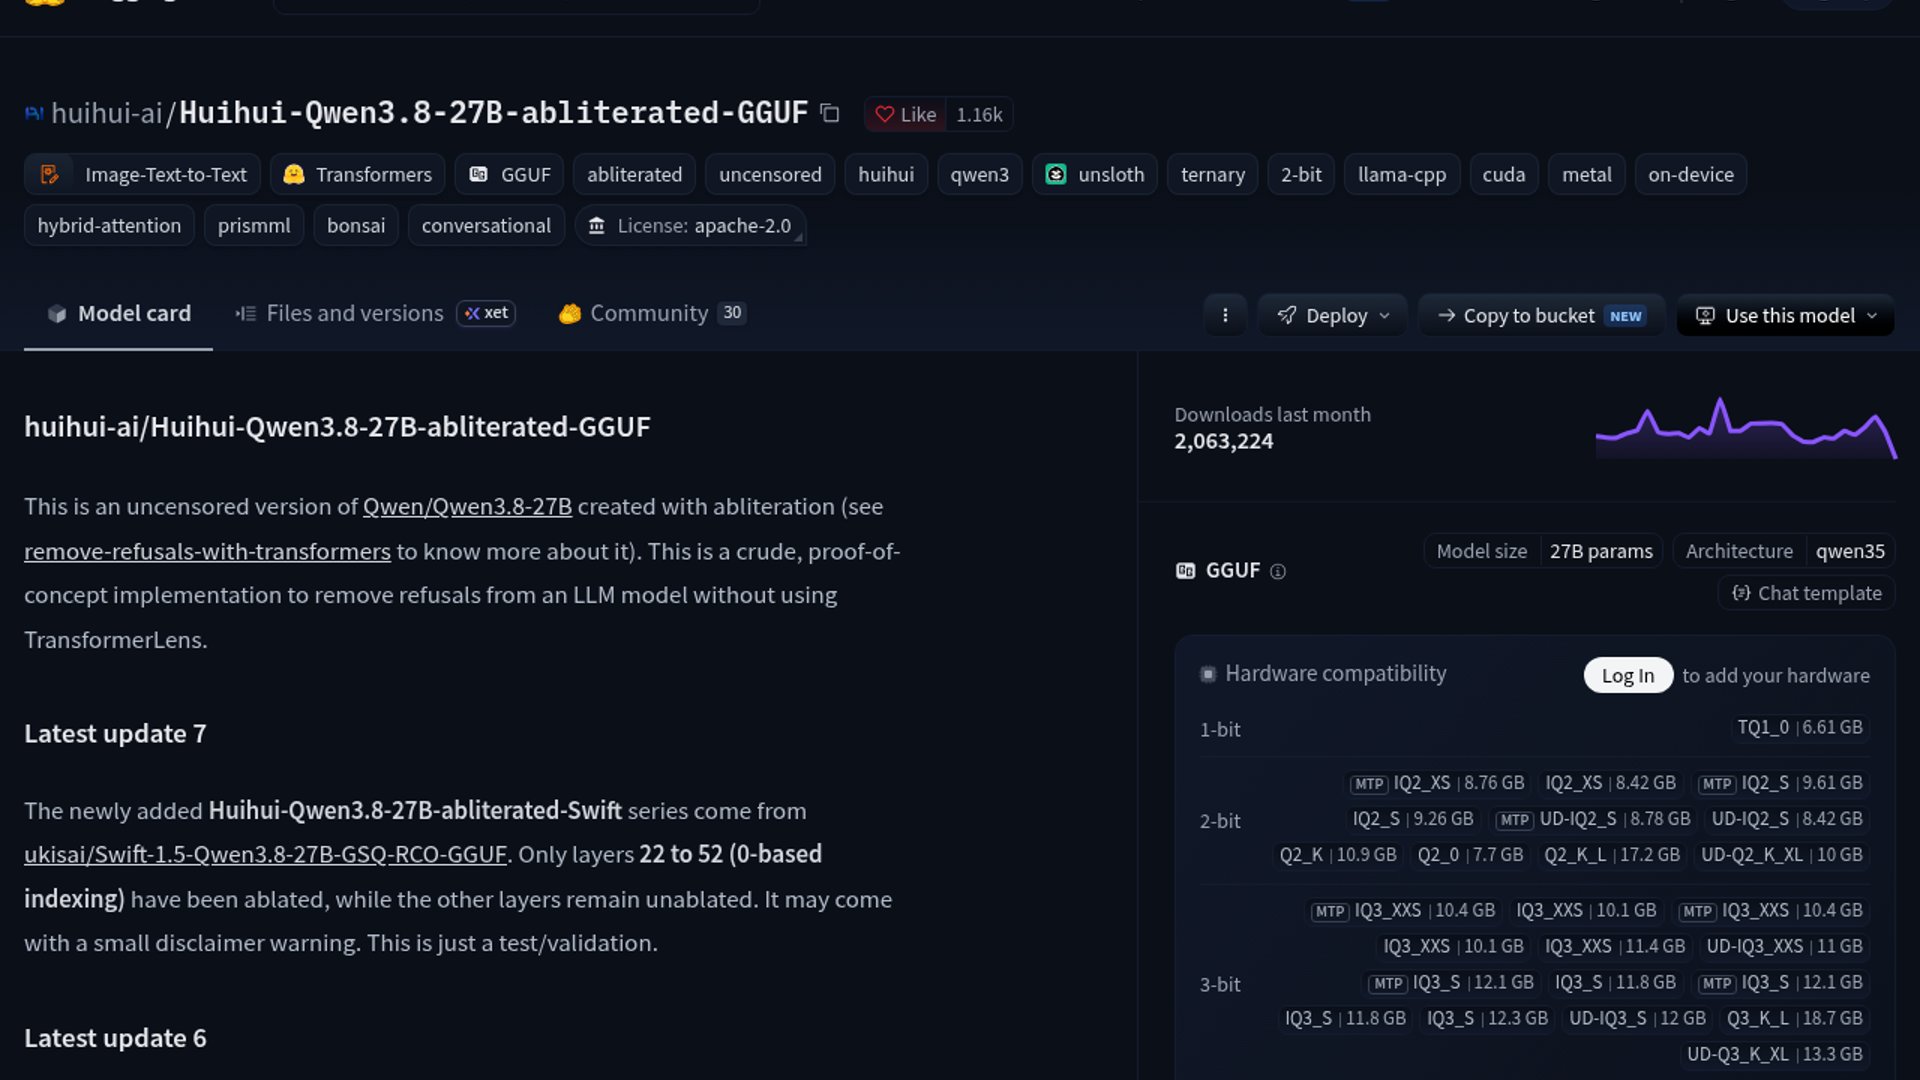Select the Q3_K_L 18.7 GB quantization
This screenshot has width=1920, height=1080.
[1794, 1018]
